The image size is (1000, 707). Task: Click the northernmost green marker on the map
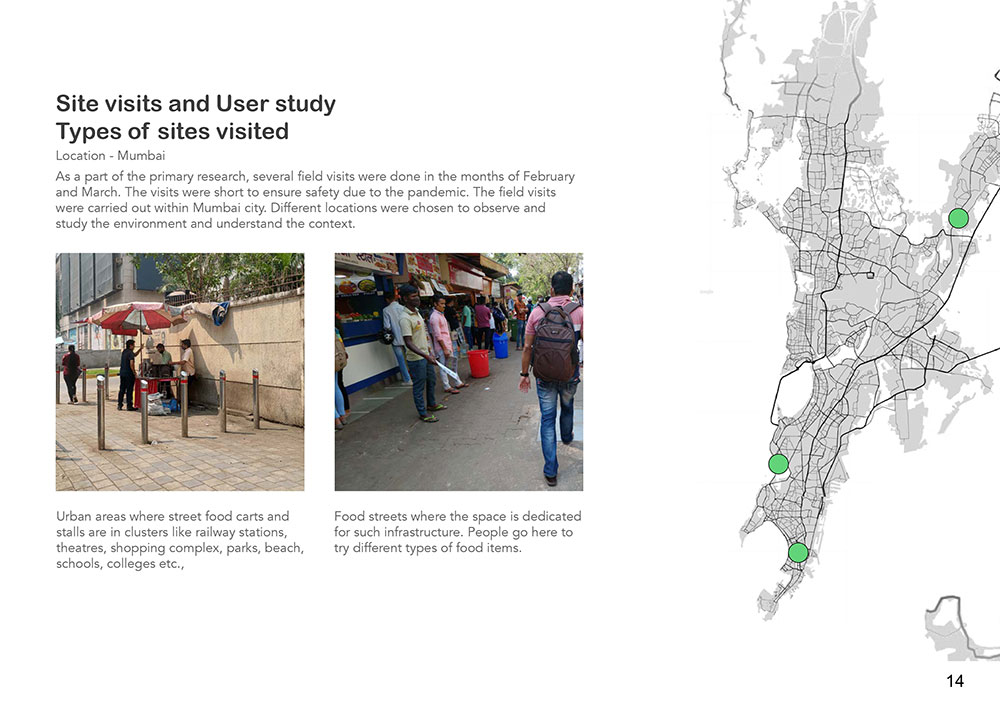[x=958, y=218]
